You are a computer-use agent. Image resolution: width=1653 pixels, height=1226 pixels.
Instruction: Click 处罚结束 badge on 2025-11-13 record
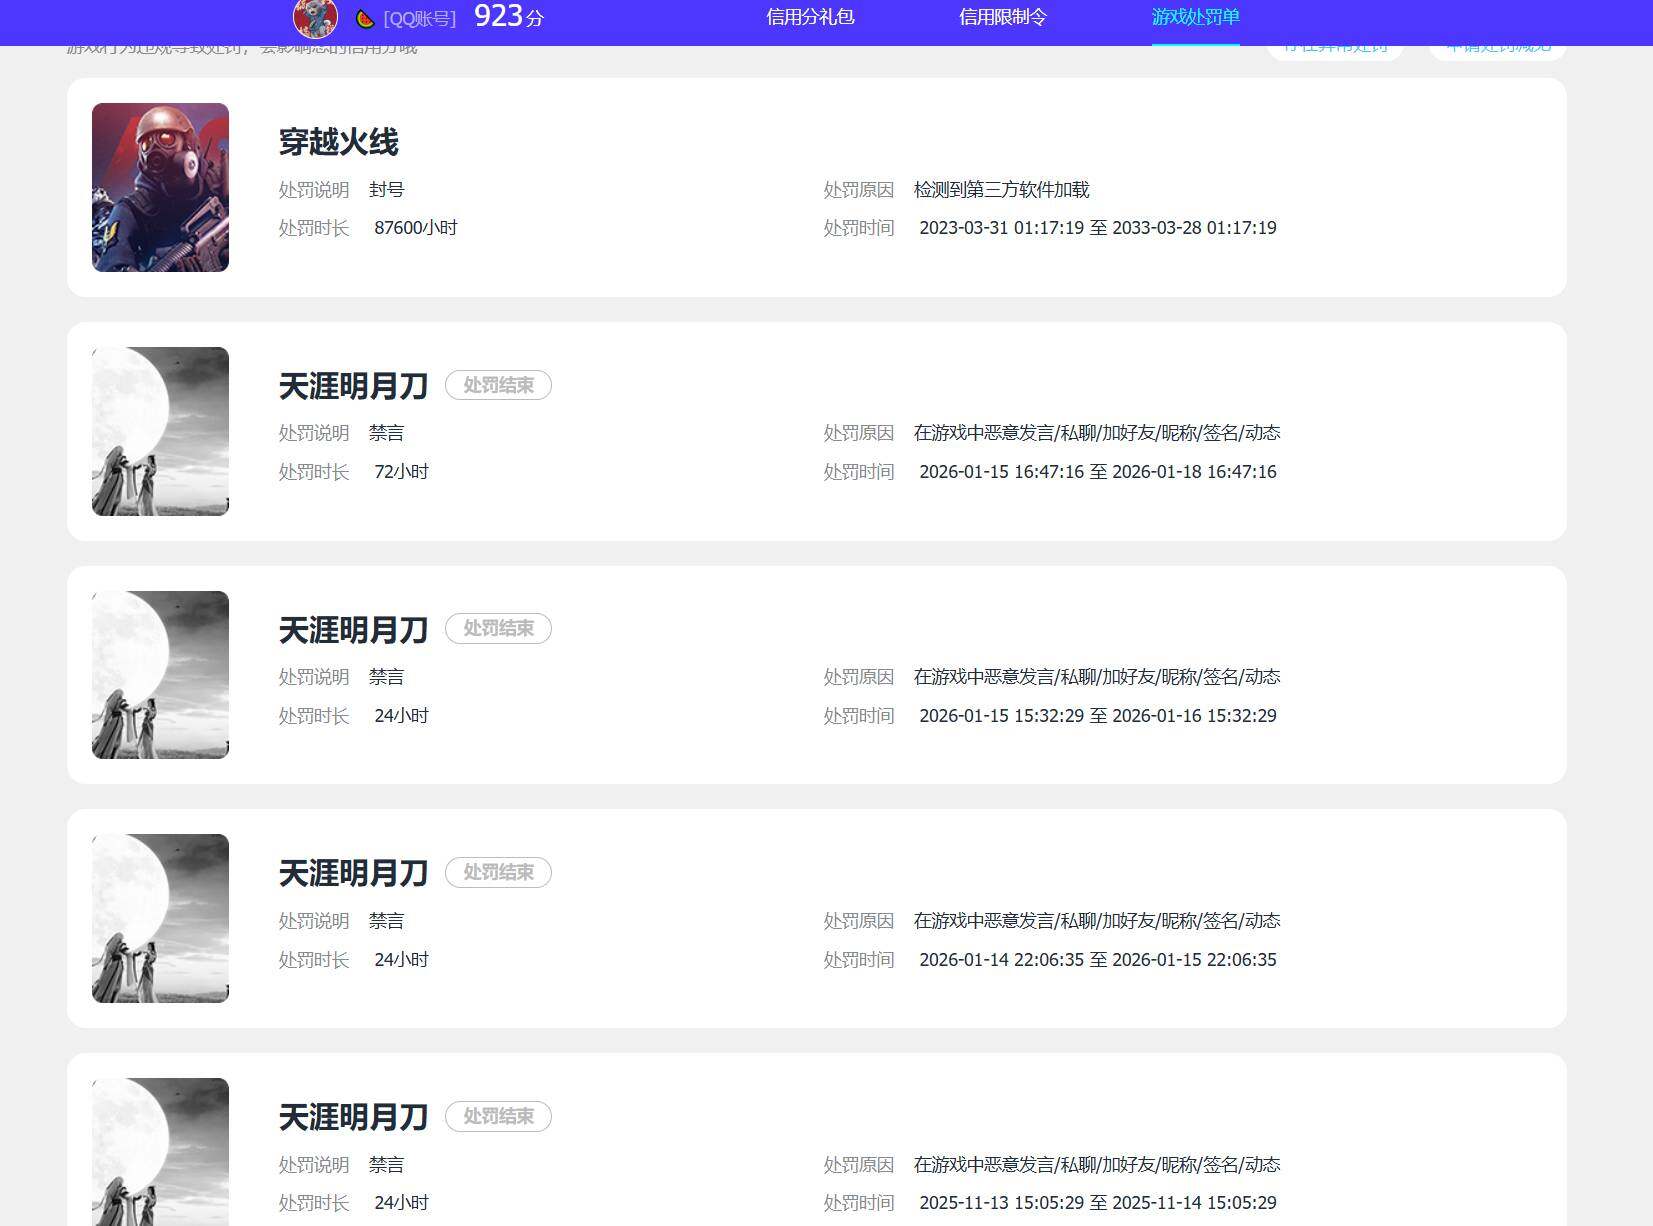click(498, 1116)
